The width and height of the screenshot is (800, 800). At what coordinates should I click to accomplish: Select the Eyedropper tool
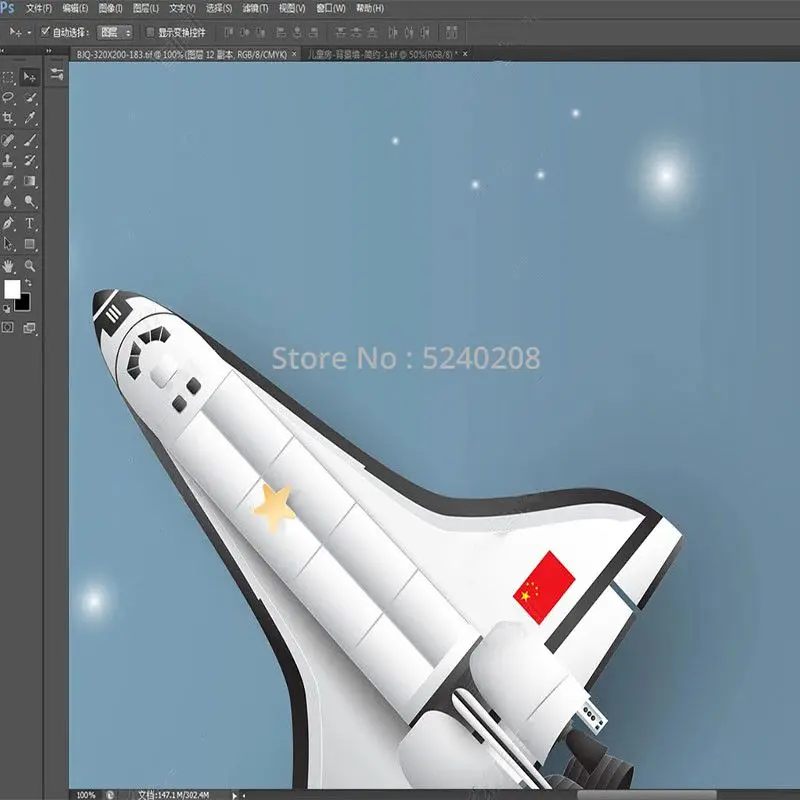click(x=30, y=118)
